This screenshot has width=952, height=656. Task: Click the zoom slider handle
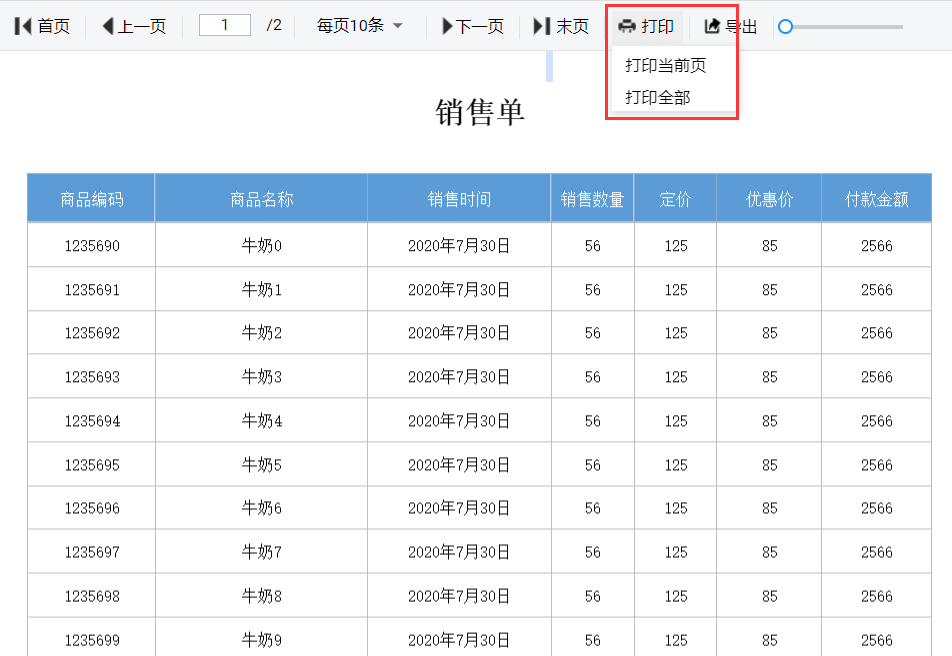pyautogui.click(x=785, y=27)
